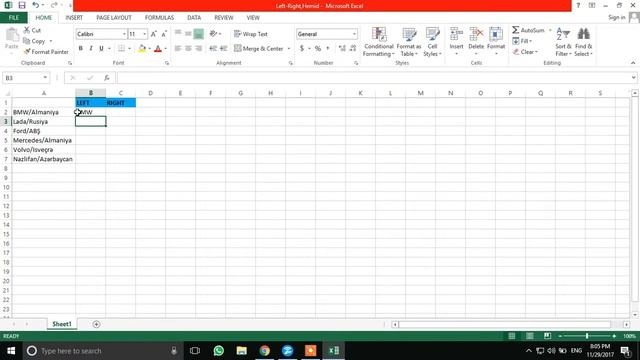This screenshot has height=360, width=640.
Task: Toggle Italic formatting
Action: (x=91, y=49)
